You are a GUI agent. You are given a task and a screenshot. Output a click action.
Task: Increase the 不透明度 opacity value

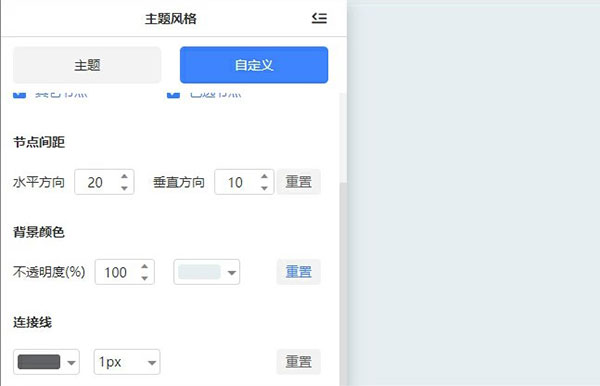point(144,267)
